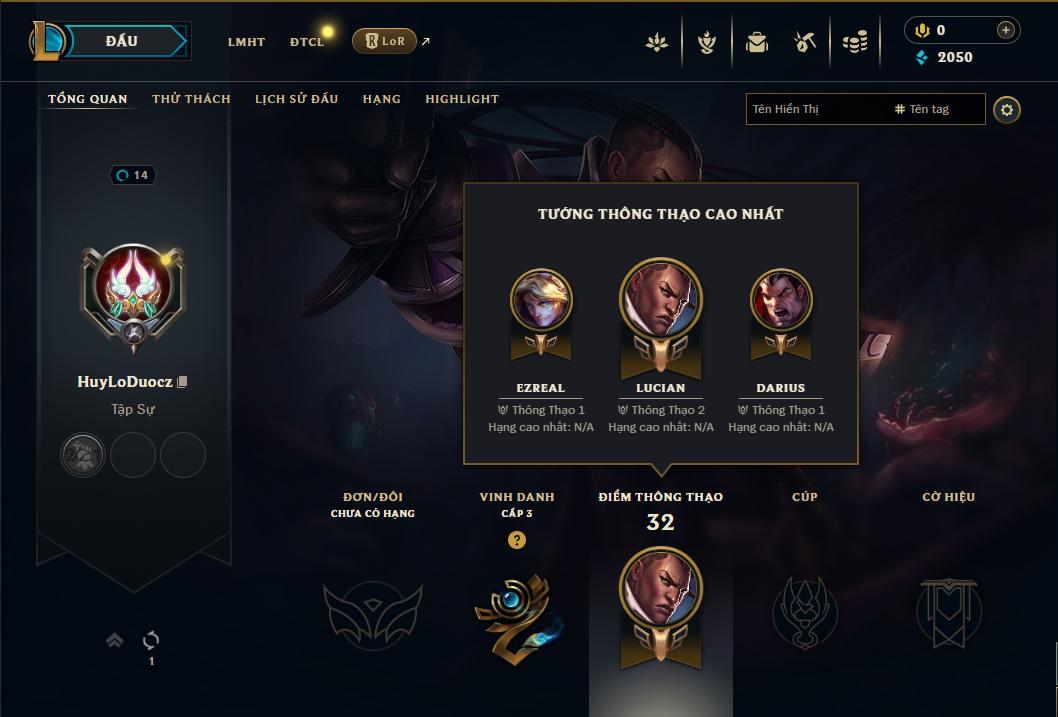The height and width of the screenshot is (717, 1058).
Task: Select the Lucian champion mastery portrait in the popup
Action: (661, 298)
